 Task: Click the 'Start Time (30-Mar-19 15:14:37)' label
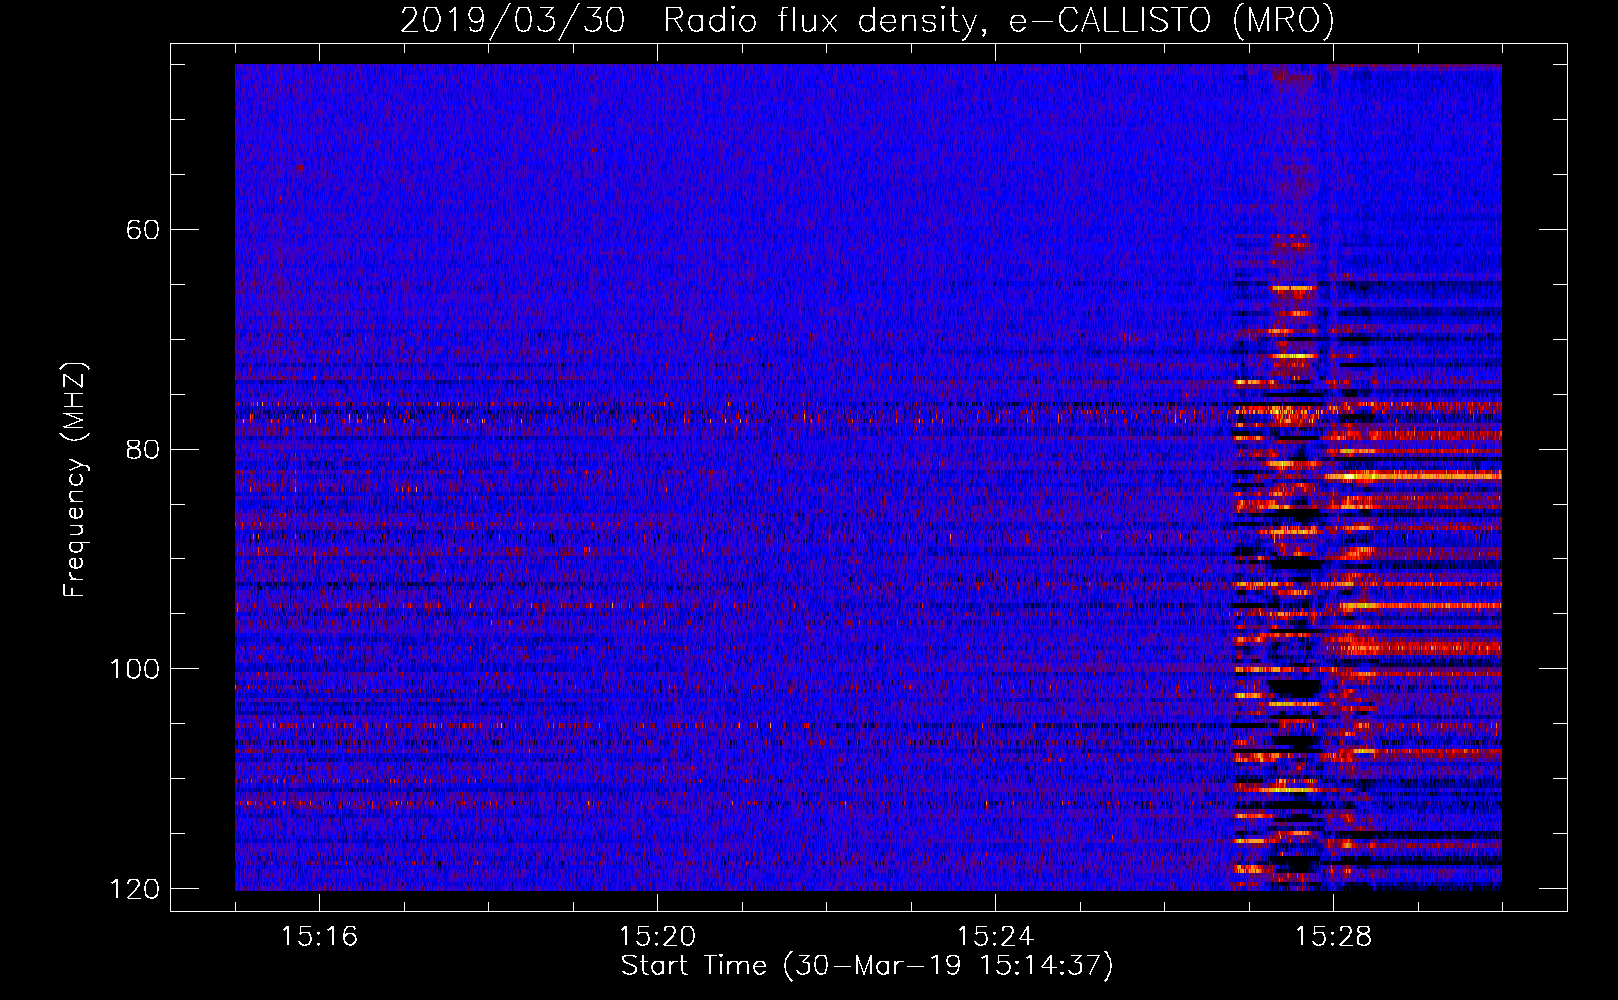point(867,966)
